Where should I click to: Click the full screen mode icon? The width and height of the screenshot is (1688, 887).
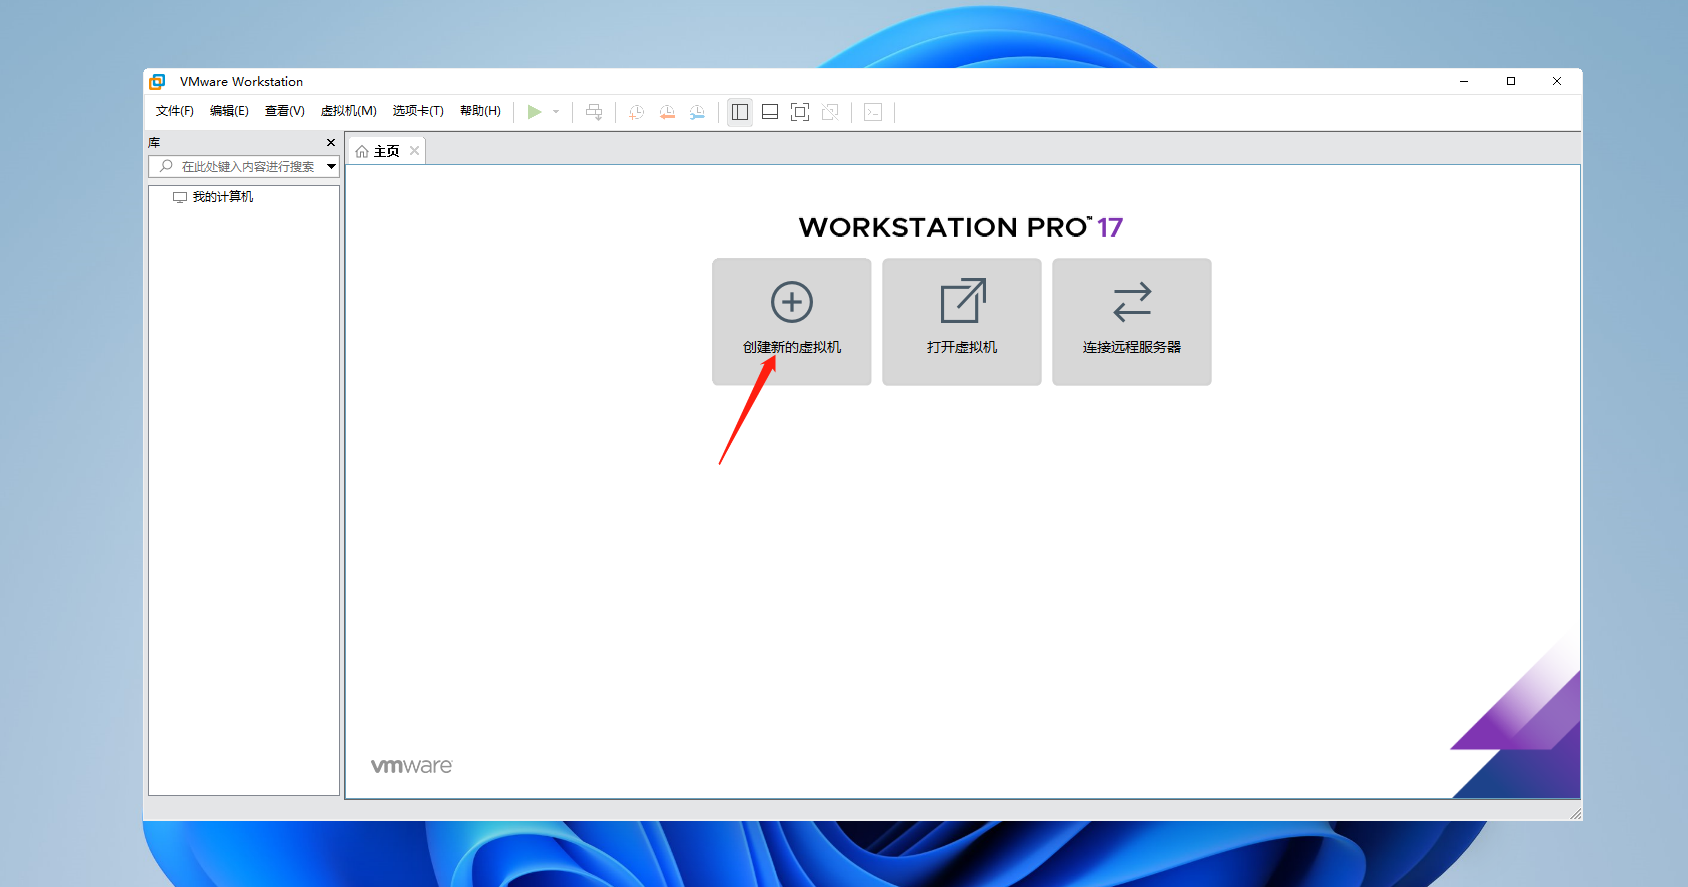pyautogui.click(x=800, y=112)
